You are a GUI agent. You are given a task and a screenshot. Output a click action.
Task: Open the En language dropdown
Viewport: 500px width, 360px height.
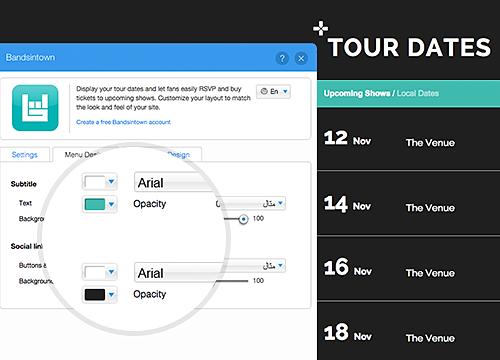(273, 91)
